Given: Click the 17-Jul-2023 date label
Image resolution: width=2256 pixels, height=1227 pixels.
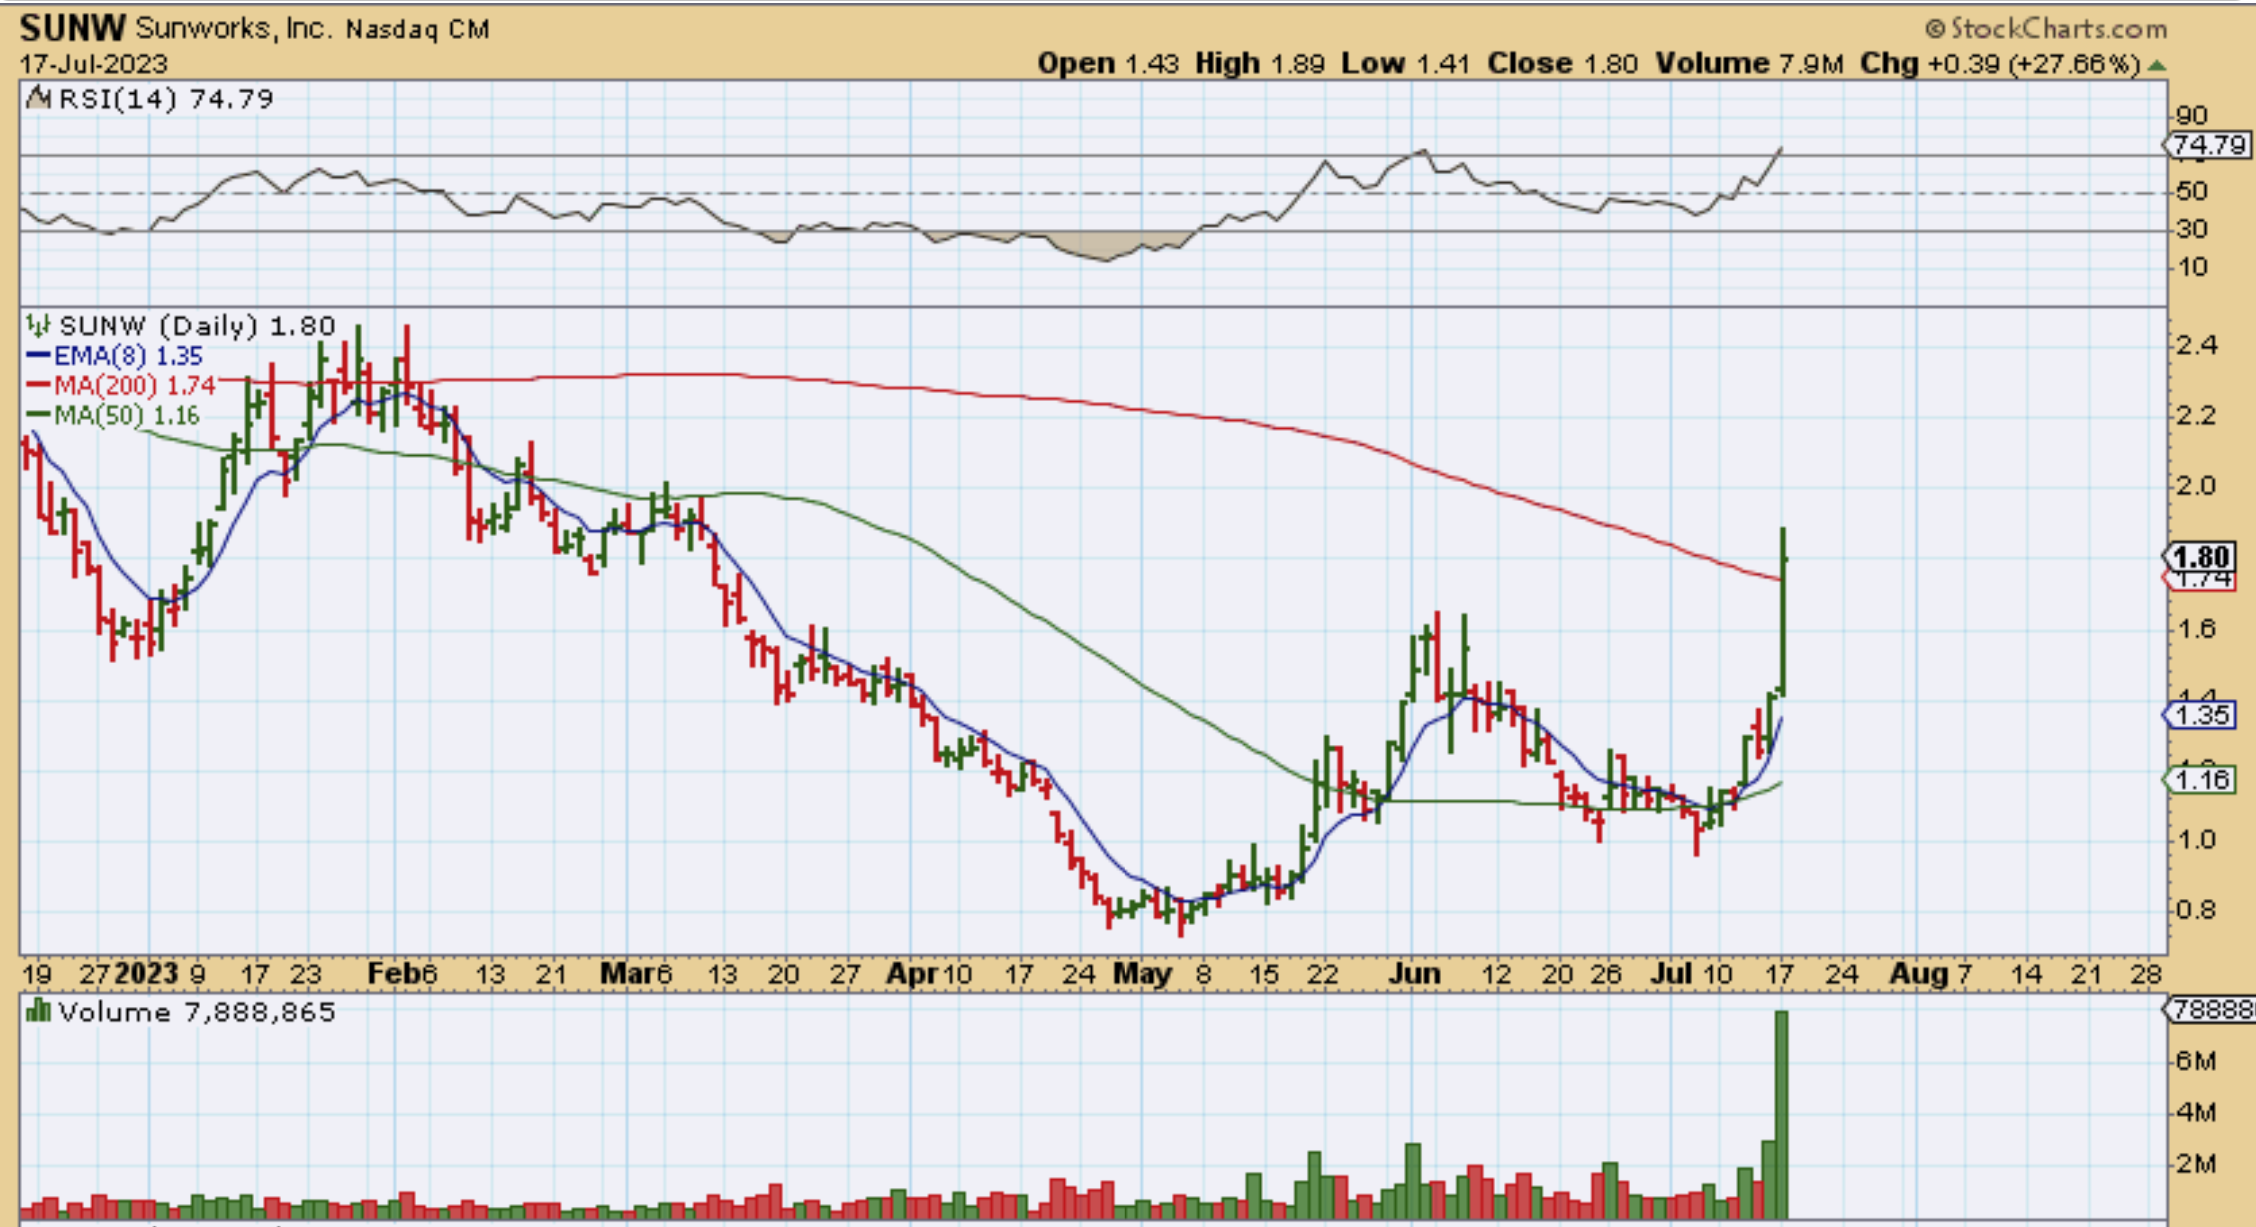Looking at the screenshot, I should [93, 64].
